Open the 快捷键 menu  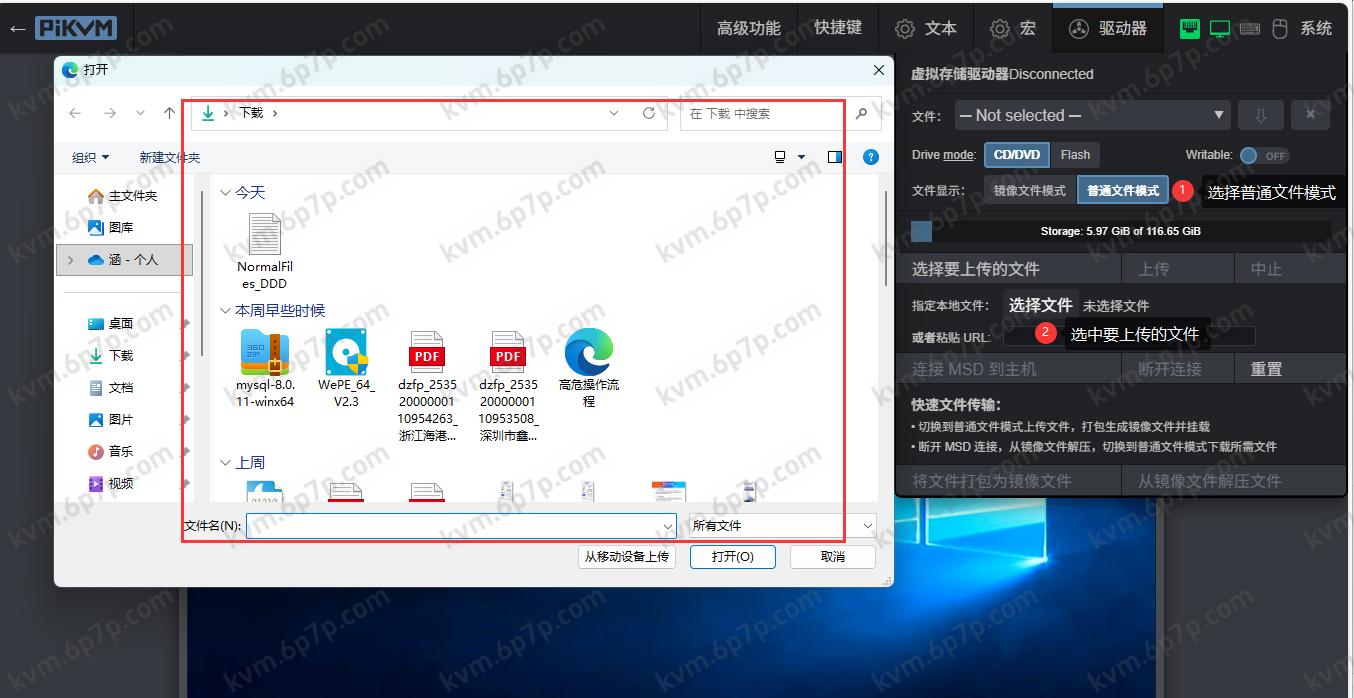point(837,28)
